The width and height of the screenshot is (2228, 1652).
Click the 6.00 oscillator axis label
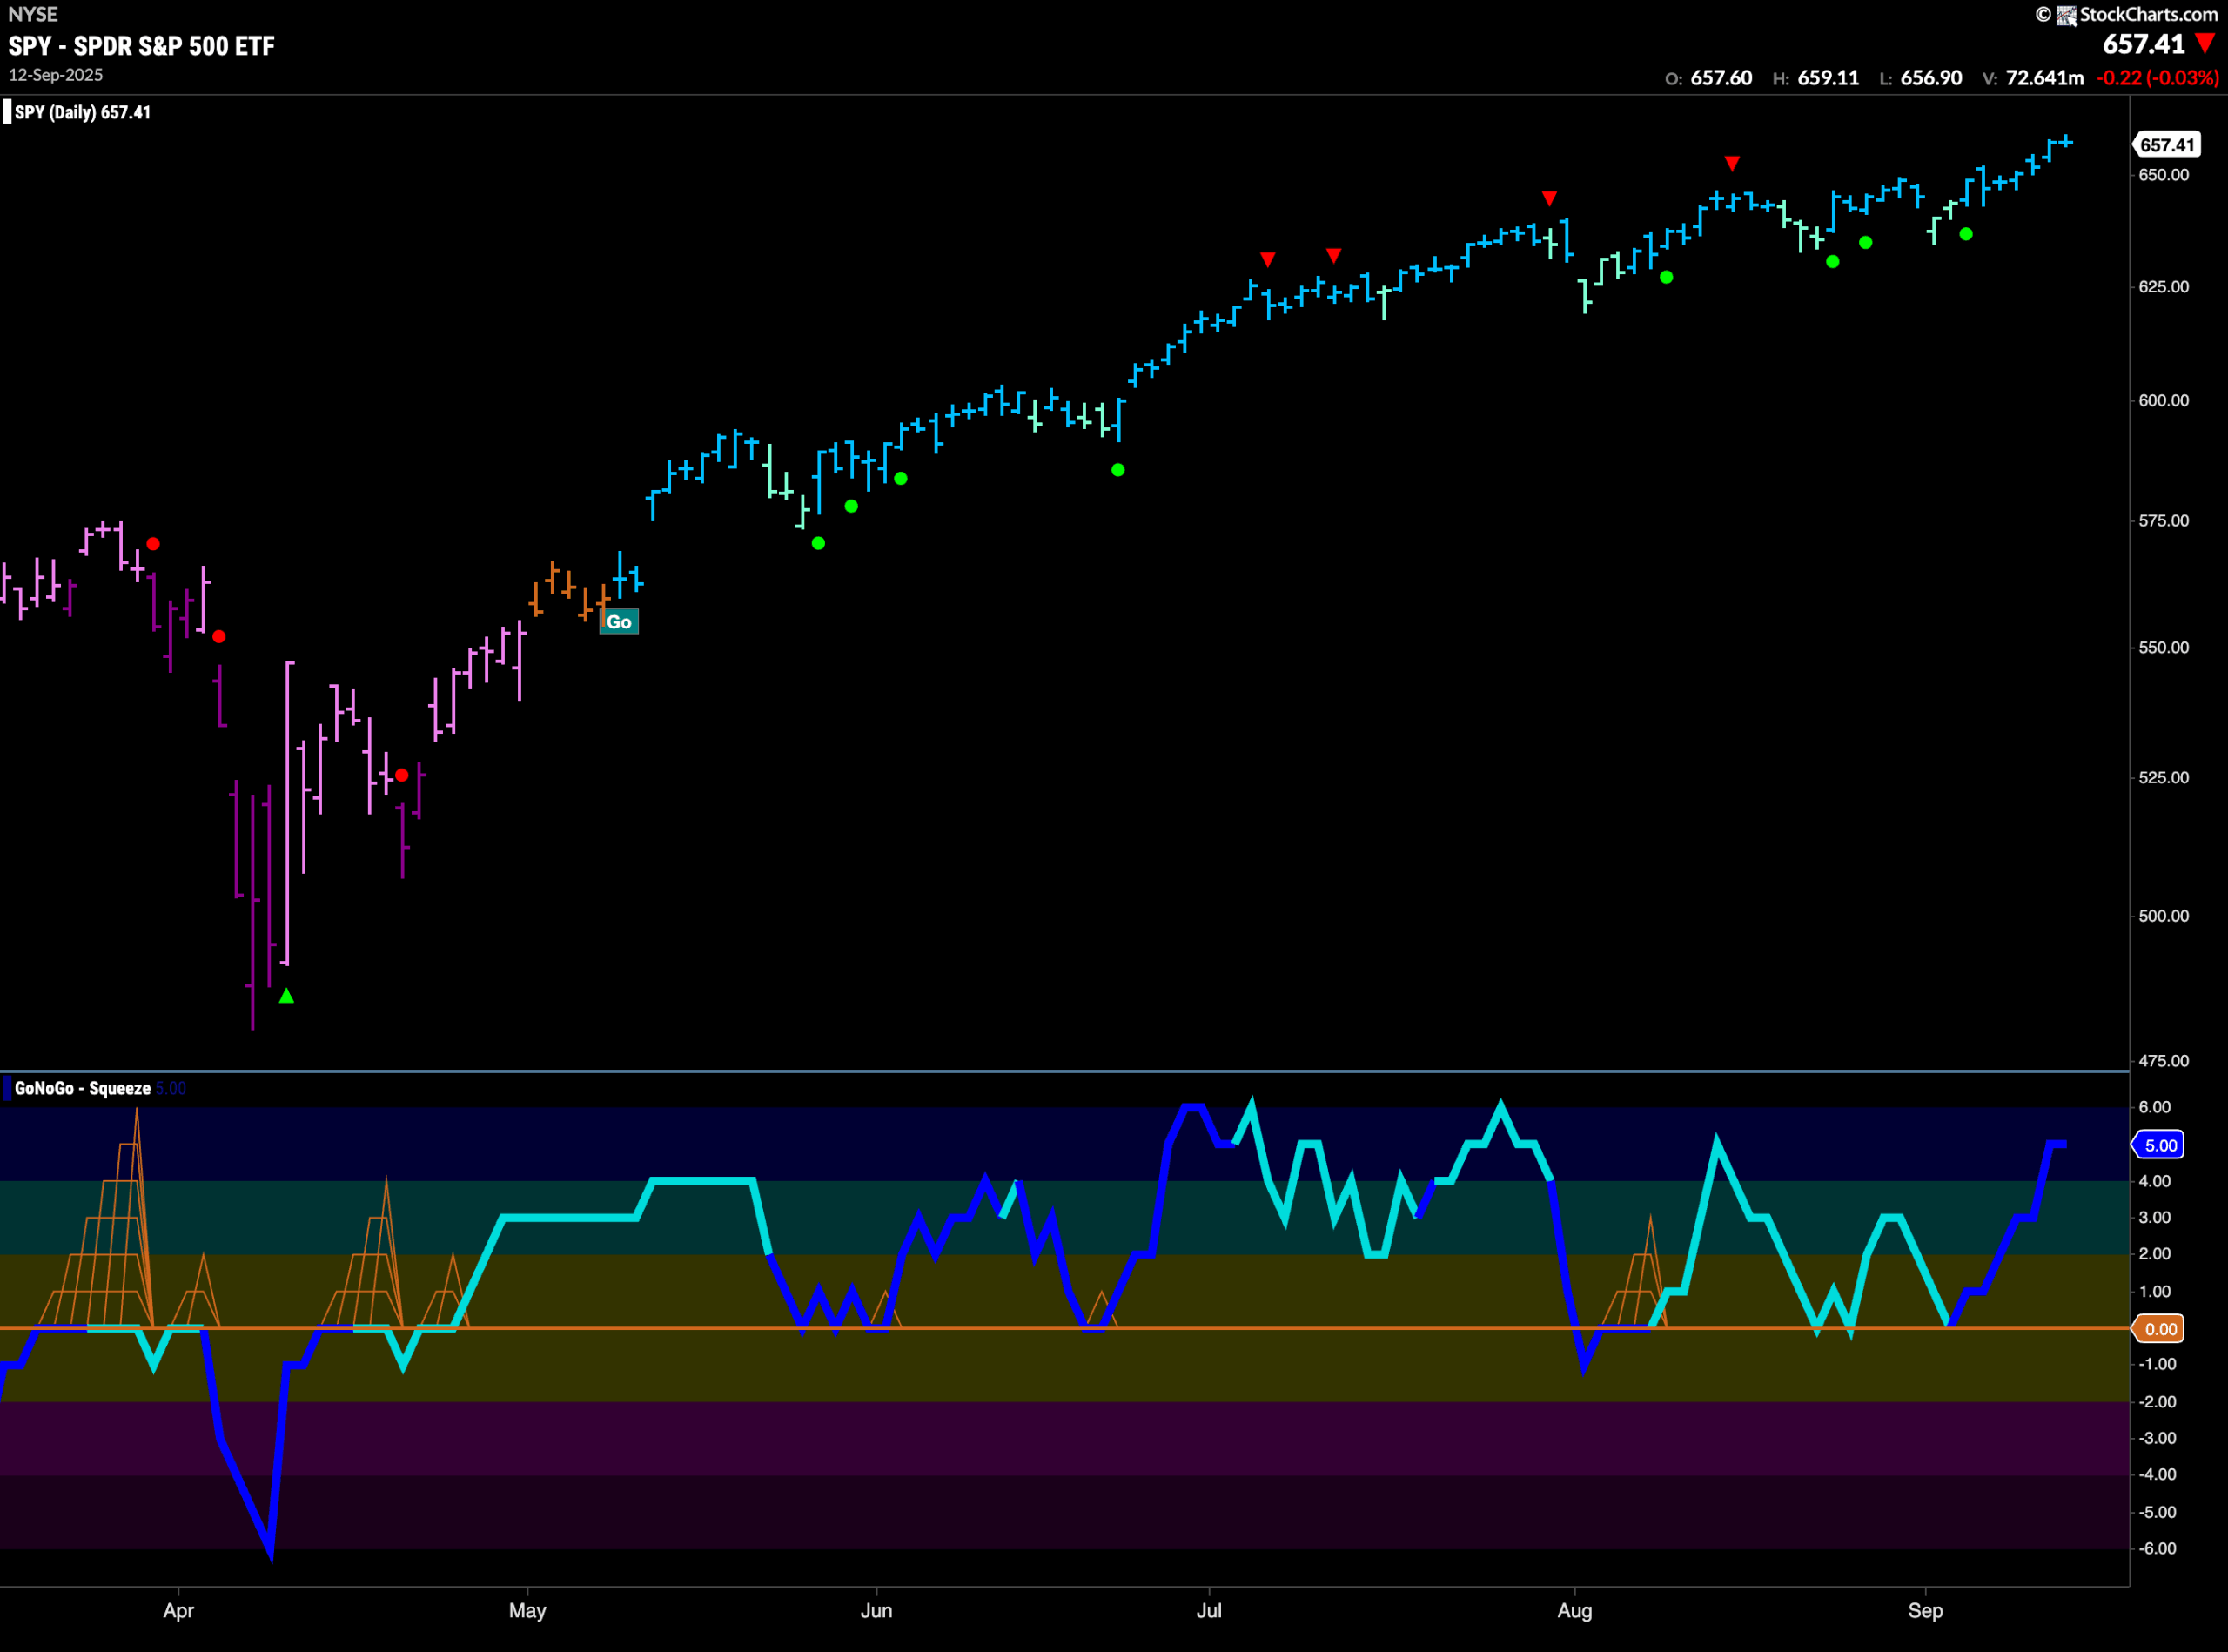tap(2154, 1107)
